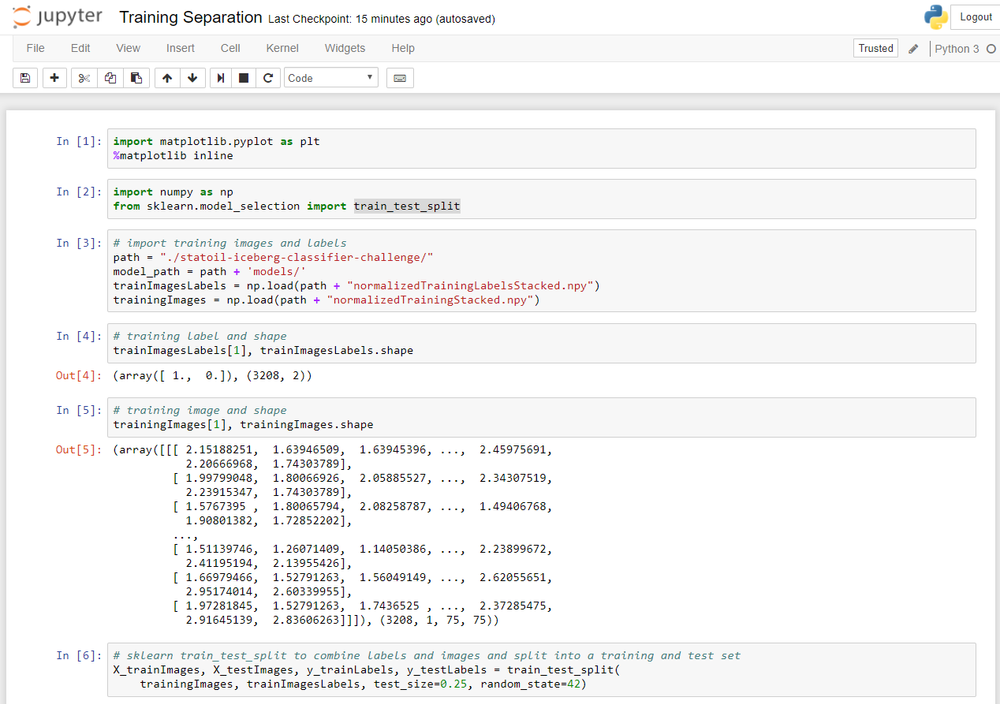
Task: Click "normalizedTrainingStacked.npy" string
Action: click(430, 300)
